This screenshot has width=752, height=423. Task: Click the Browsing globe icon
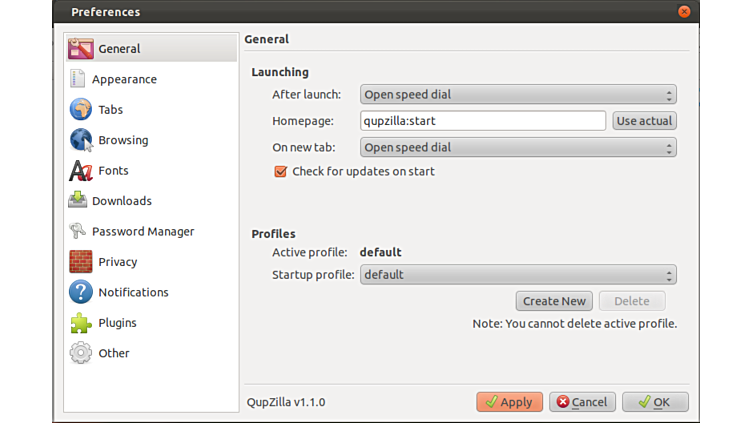point(81,140)
